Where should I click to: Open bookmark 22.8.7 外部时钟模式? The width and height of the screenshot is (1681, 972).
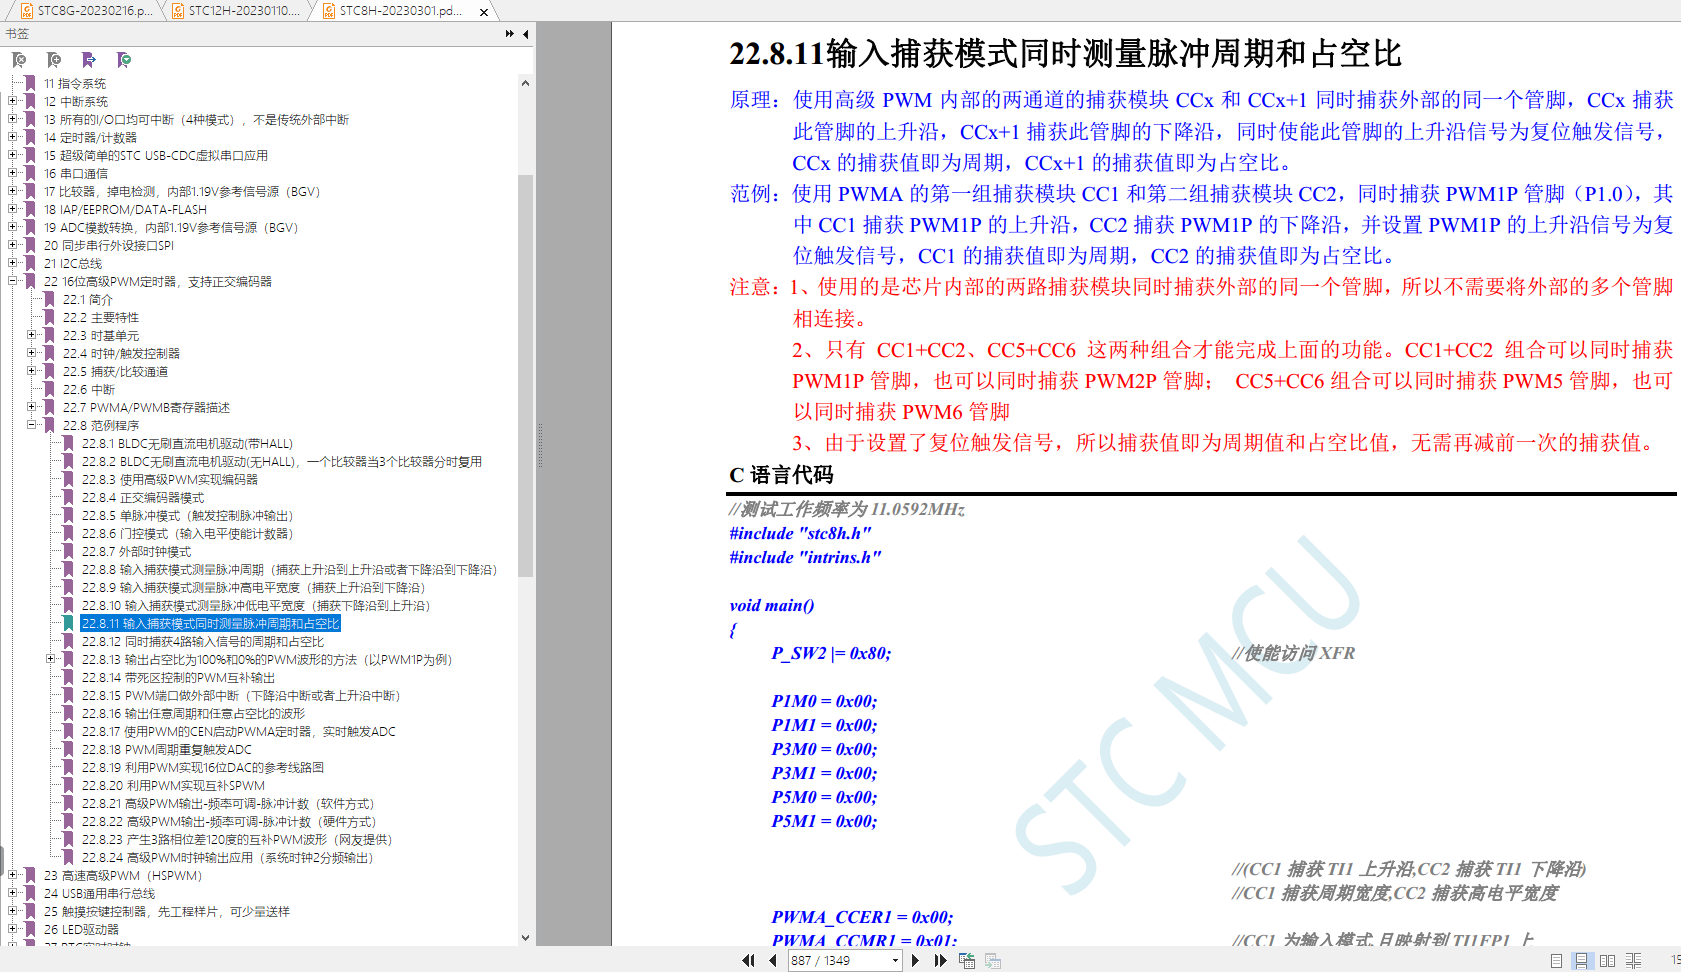(136, 551)
